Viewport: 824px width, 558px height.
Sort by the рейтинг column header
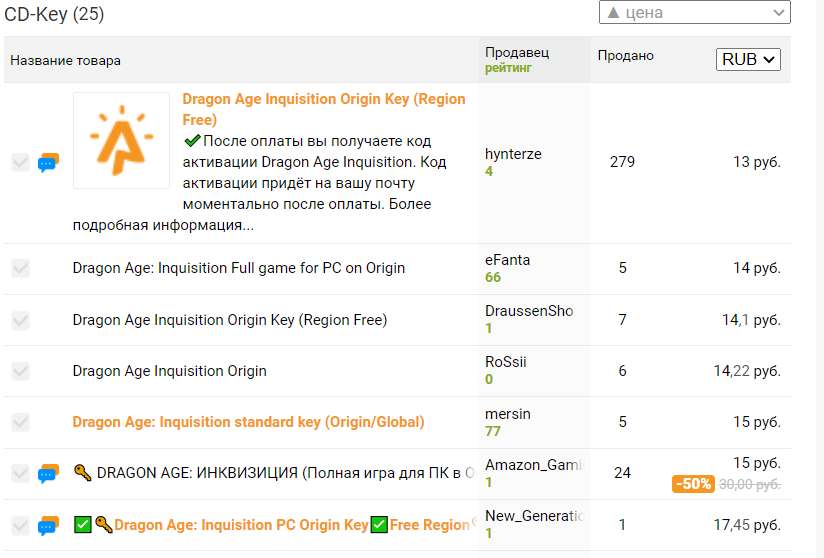point(508,68)
